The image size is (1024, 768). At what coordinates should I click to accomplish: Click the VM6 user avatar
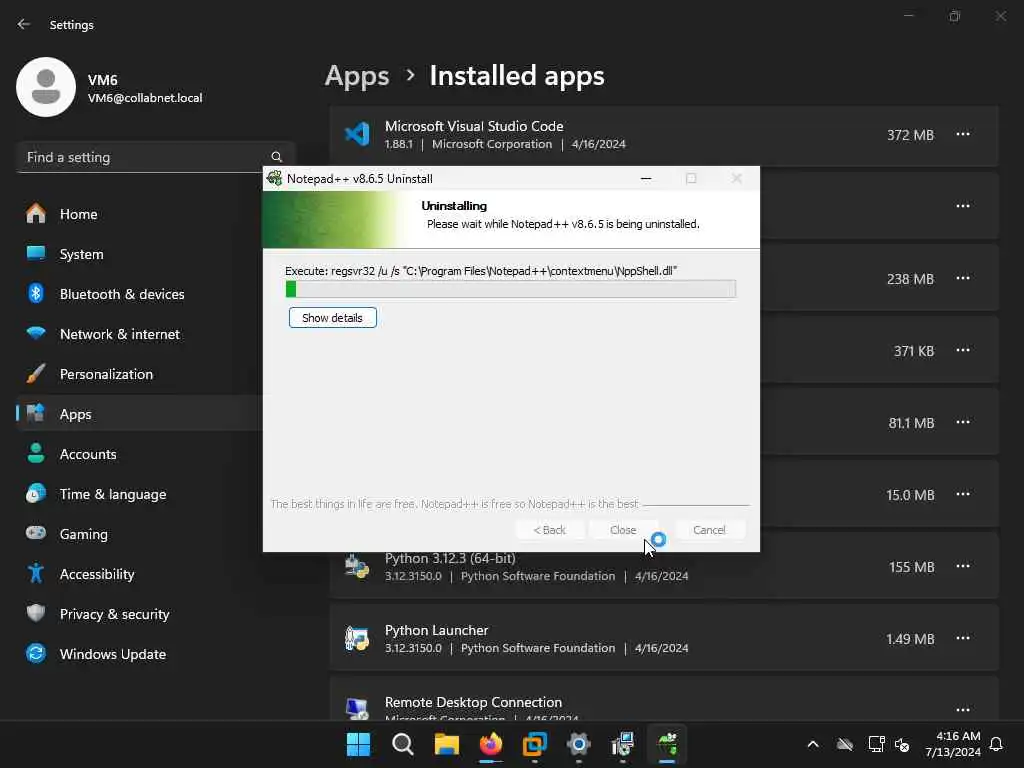[x=46, y=87]
